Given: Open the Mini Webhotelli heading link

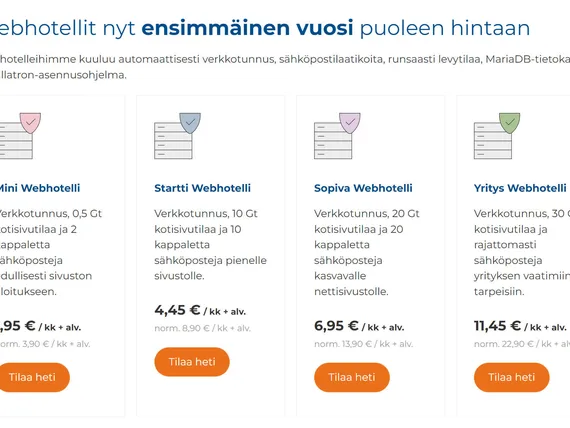Looking at the screenshot, I should point(40,188).
